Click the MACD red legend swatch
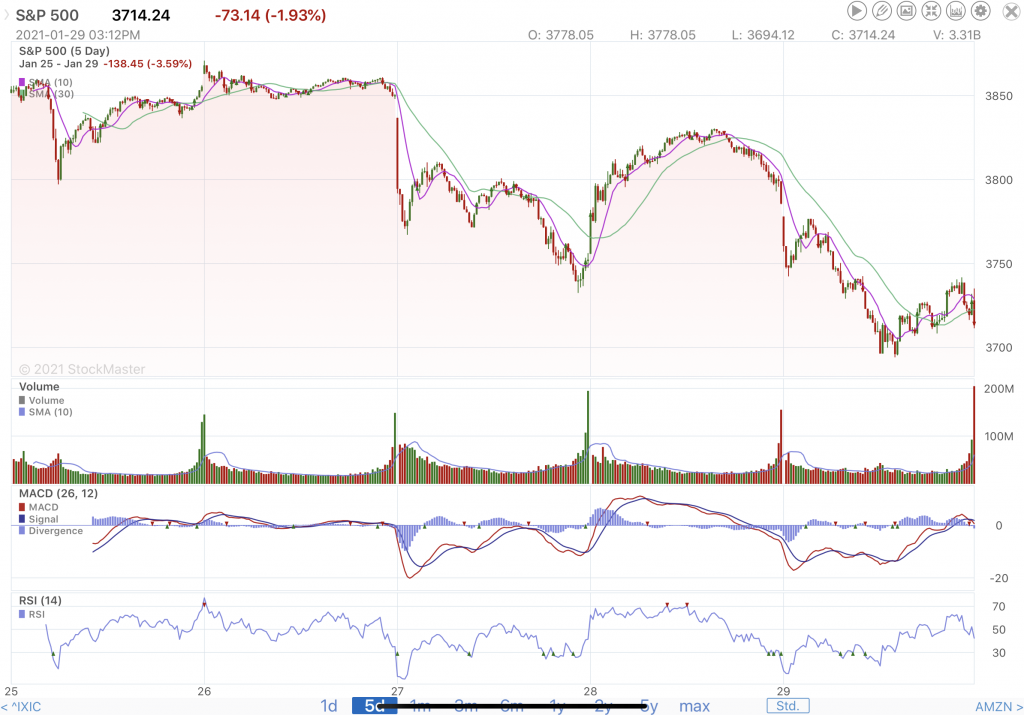1024x715 pixels. [23, 507]
